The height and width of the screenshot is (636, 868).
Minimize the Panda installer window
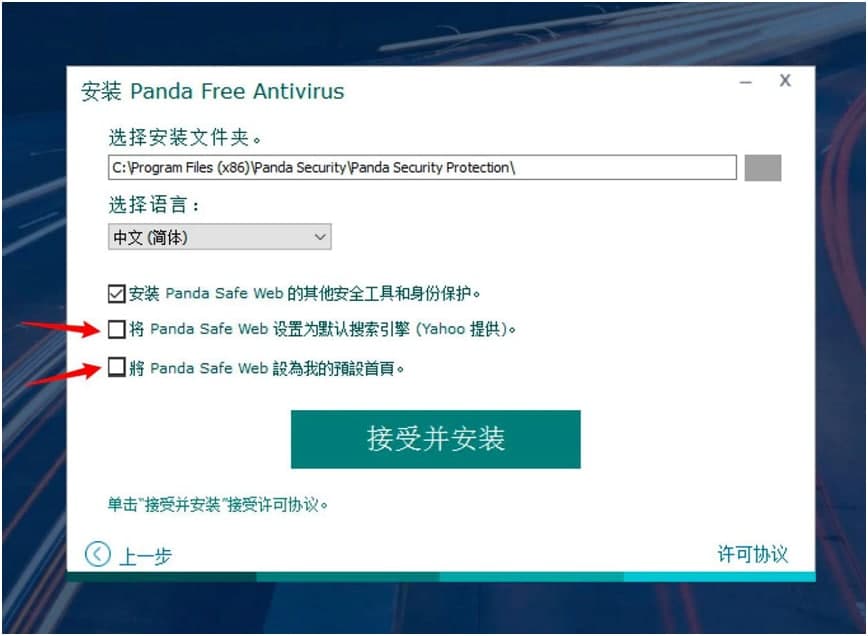point(744,80)
